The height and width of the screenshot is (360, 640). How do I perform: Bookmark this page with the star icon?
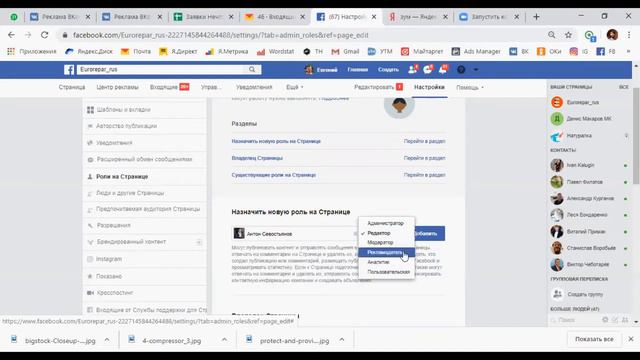point(568,35)
